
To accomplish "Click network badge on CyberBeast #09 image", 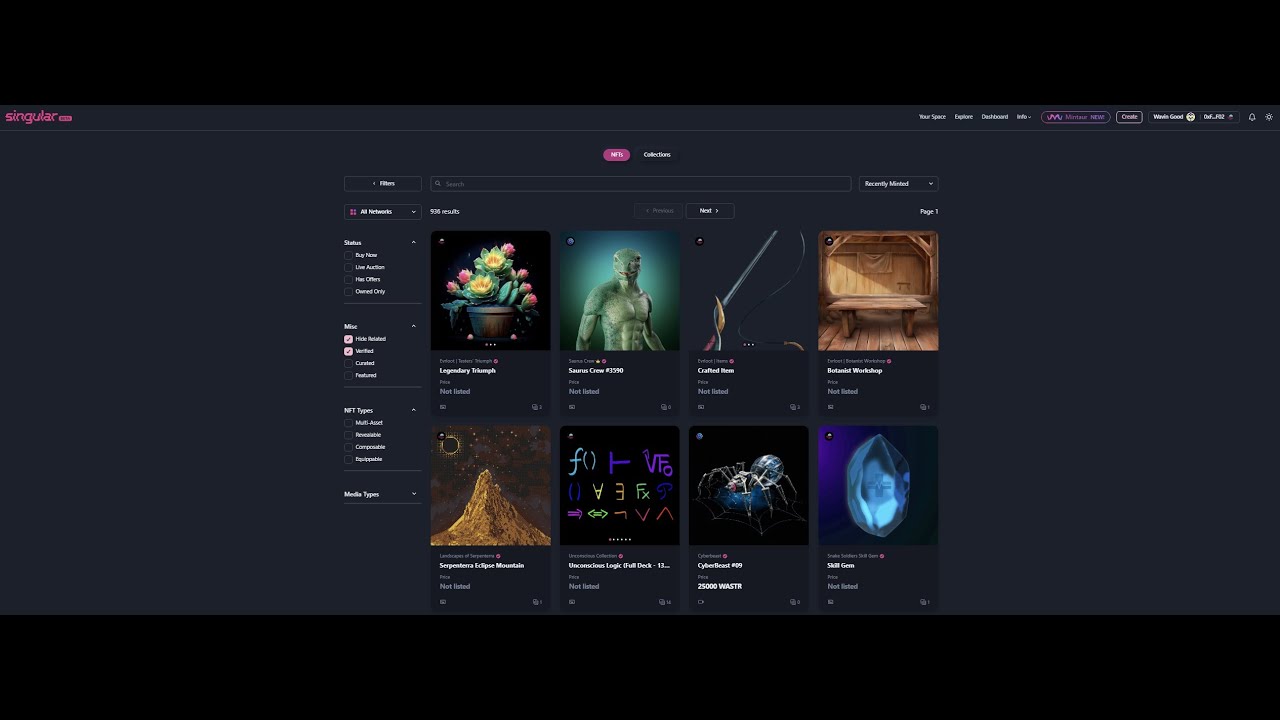I will tap(699, 436).
